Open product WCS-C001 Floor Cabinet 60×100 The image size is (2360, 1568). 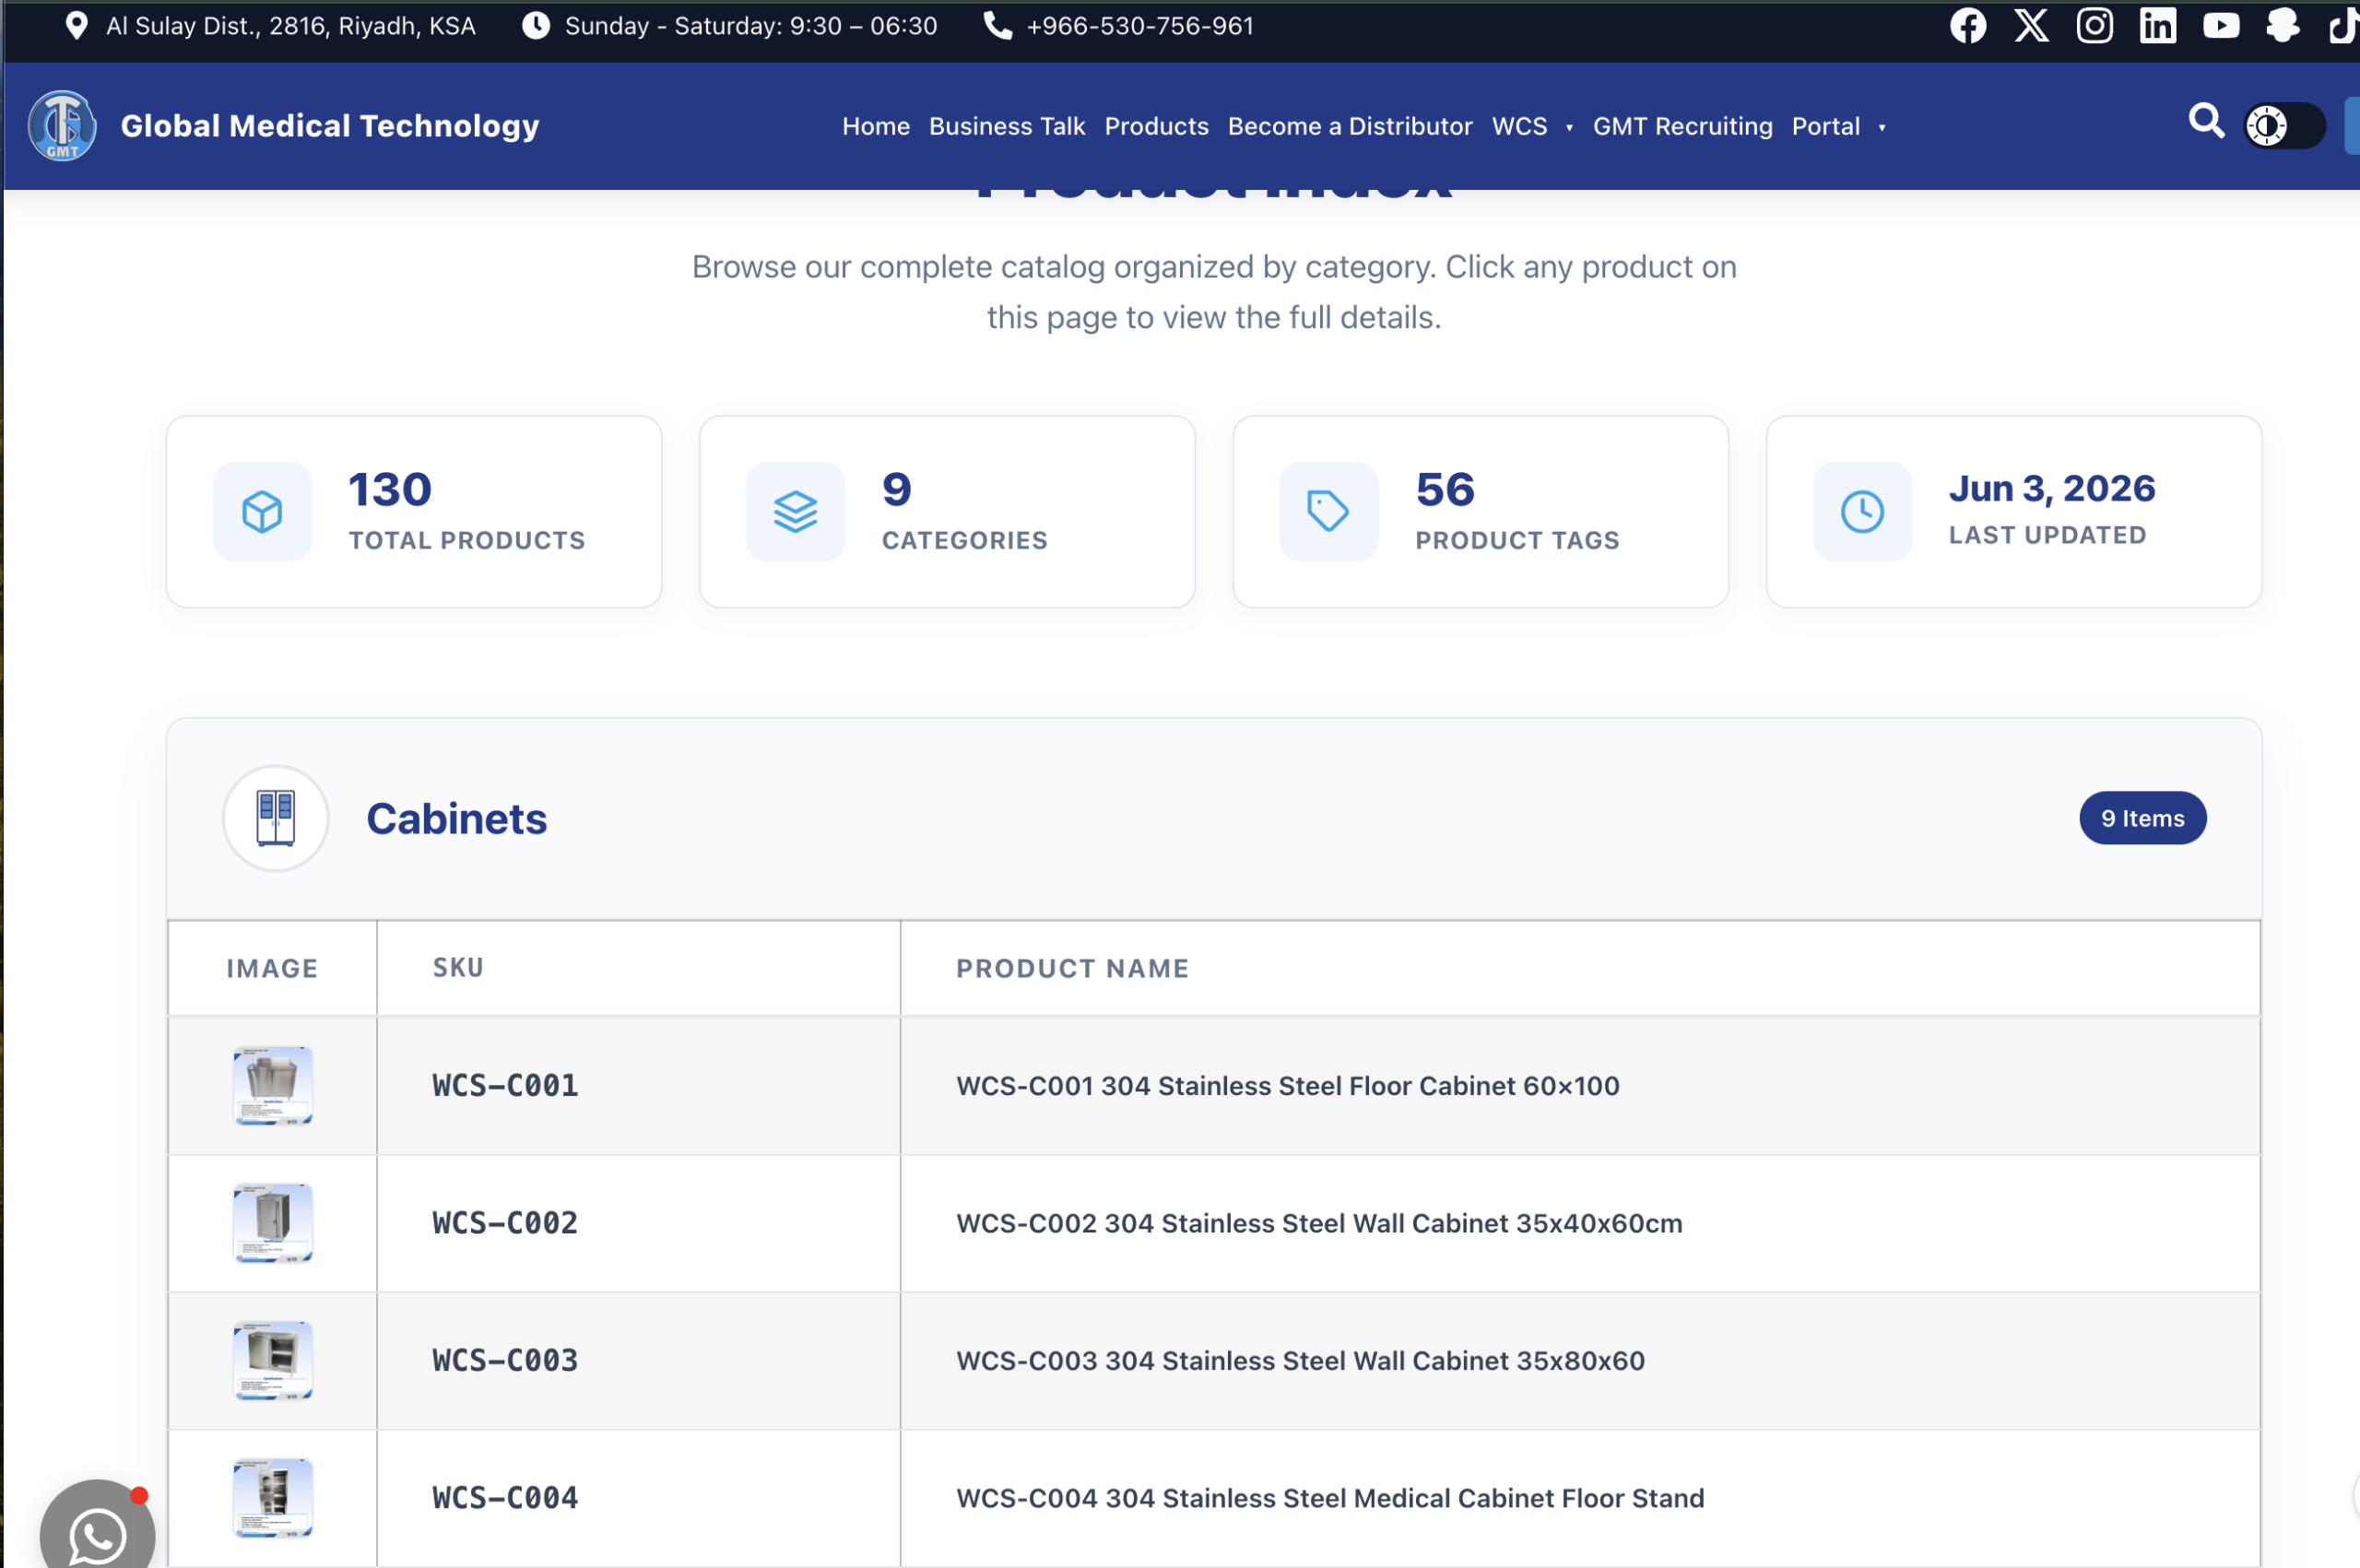click(x=1288, y=1086)
